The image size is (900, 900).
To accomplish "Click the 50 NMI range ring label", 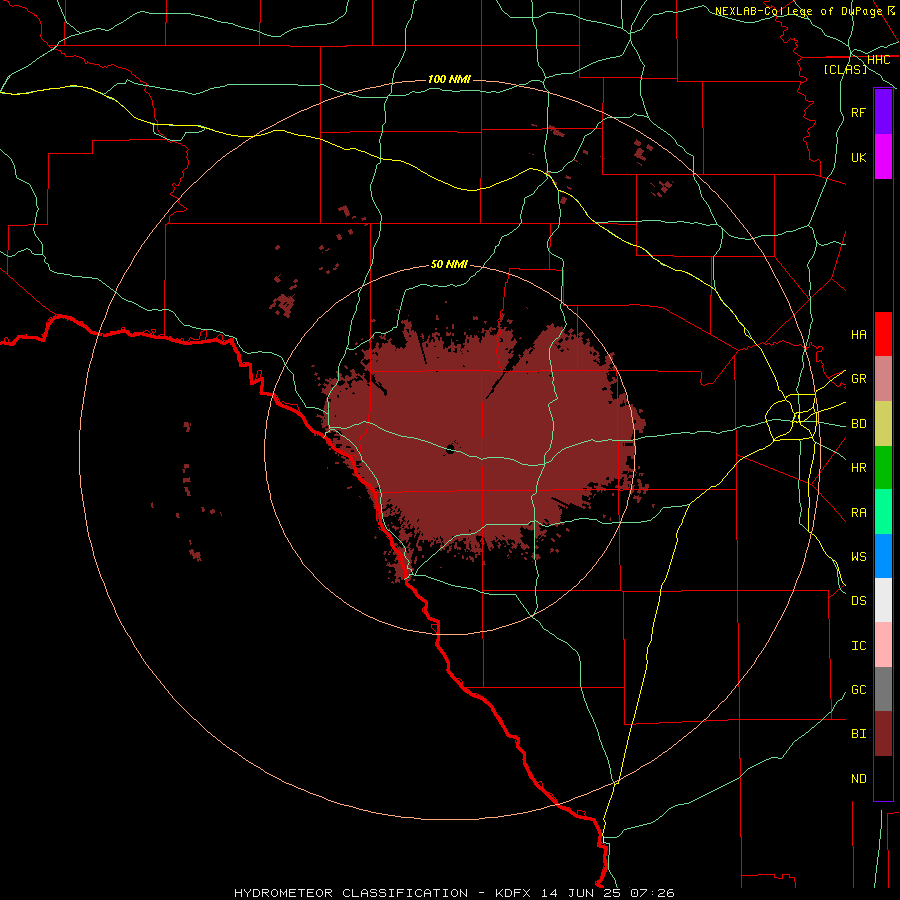I will coord(449,264).
